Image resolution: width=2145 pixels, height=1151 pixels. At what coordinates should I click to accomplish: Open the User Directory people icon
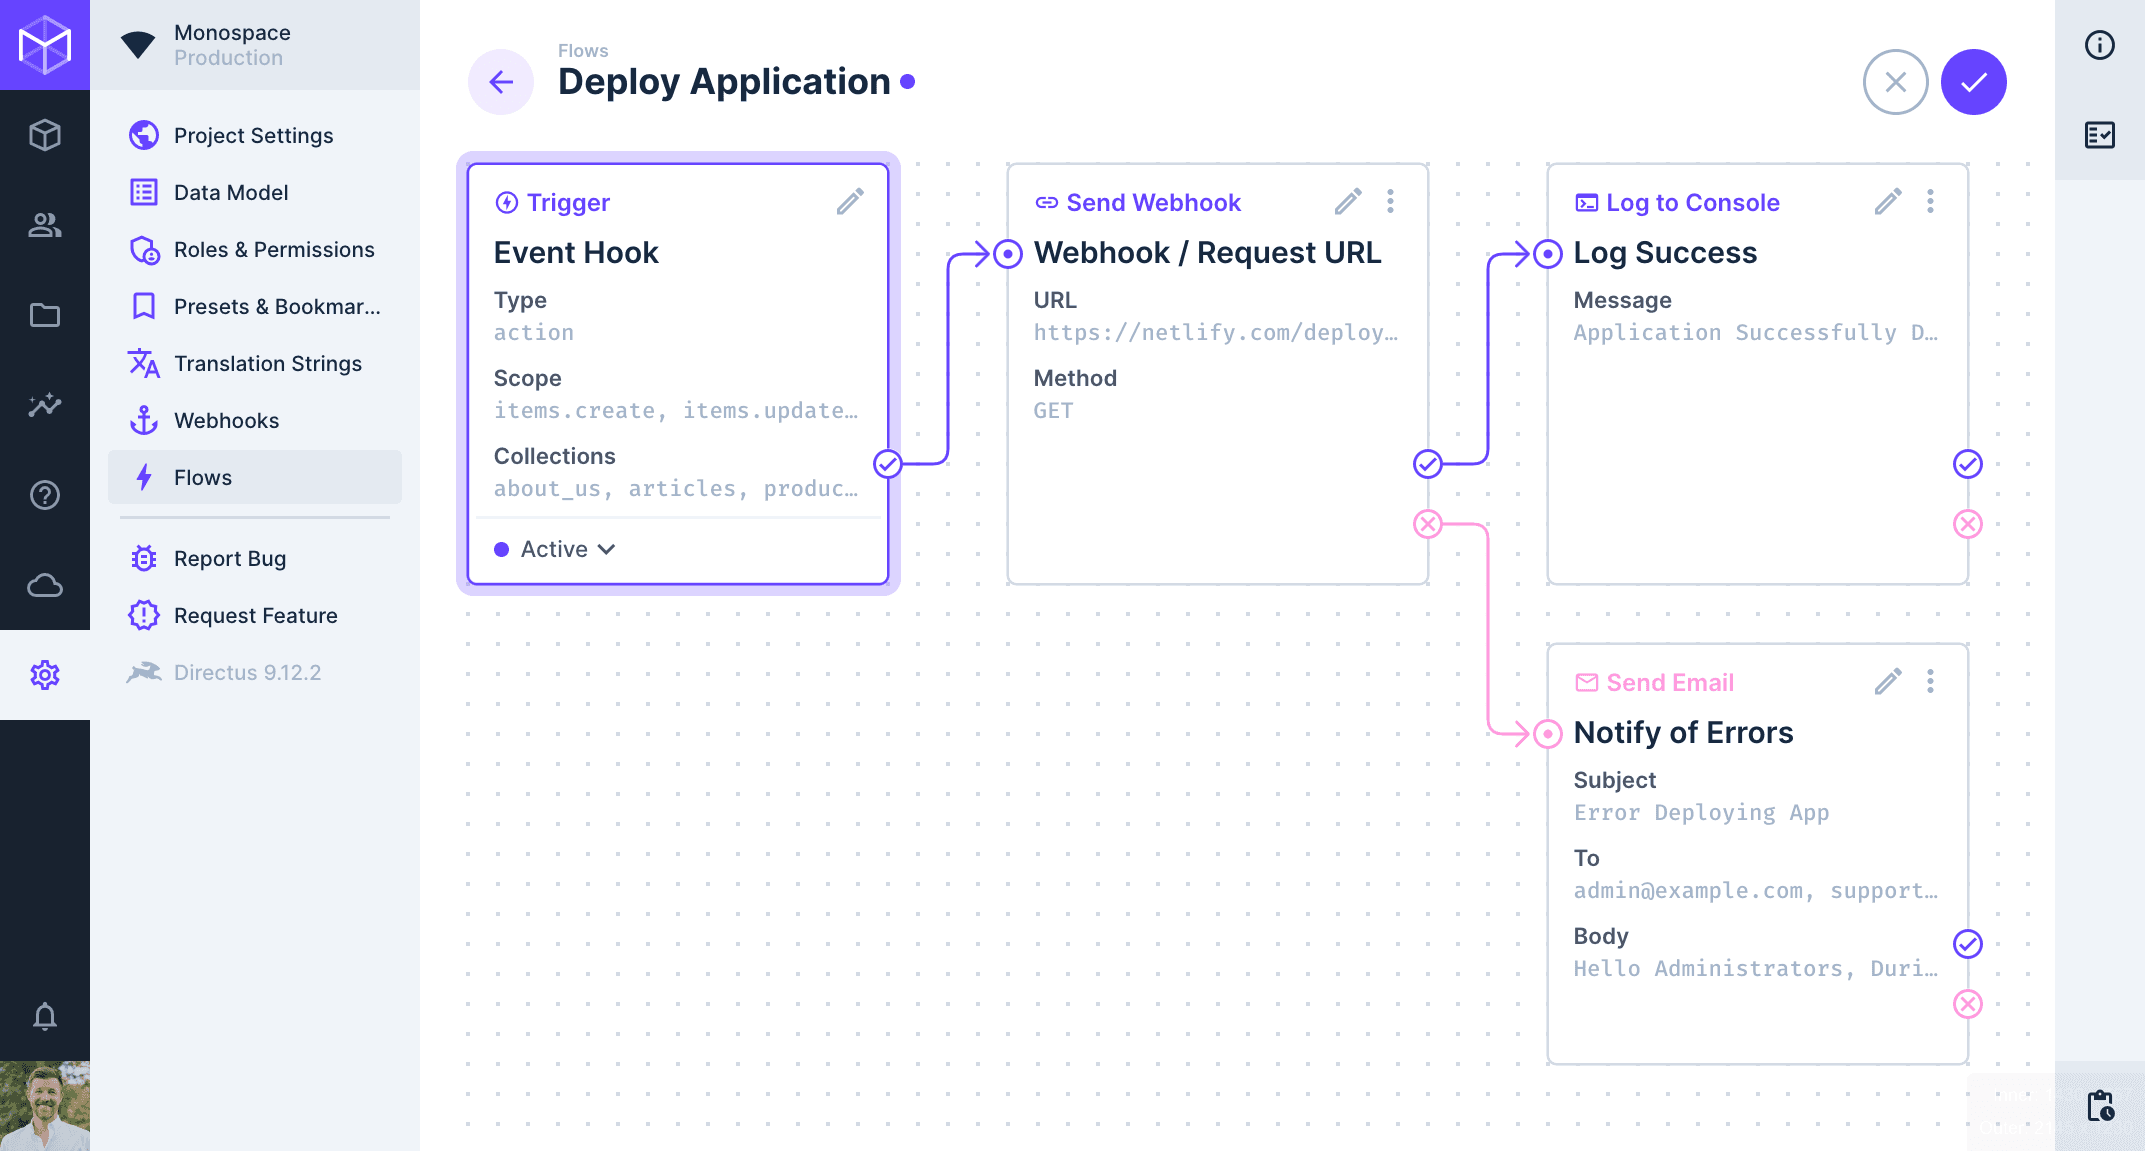click(45, 225)
